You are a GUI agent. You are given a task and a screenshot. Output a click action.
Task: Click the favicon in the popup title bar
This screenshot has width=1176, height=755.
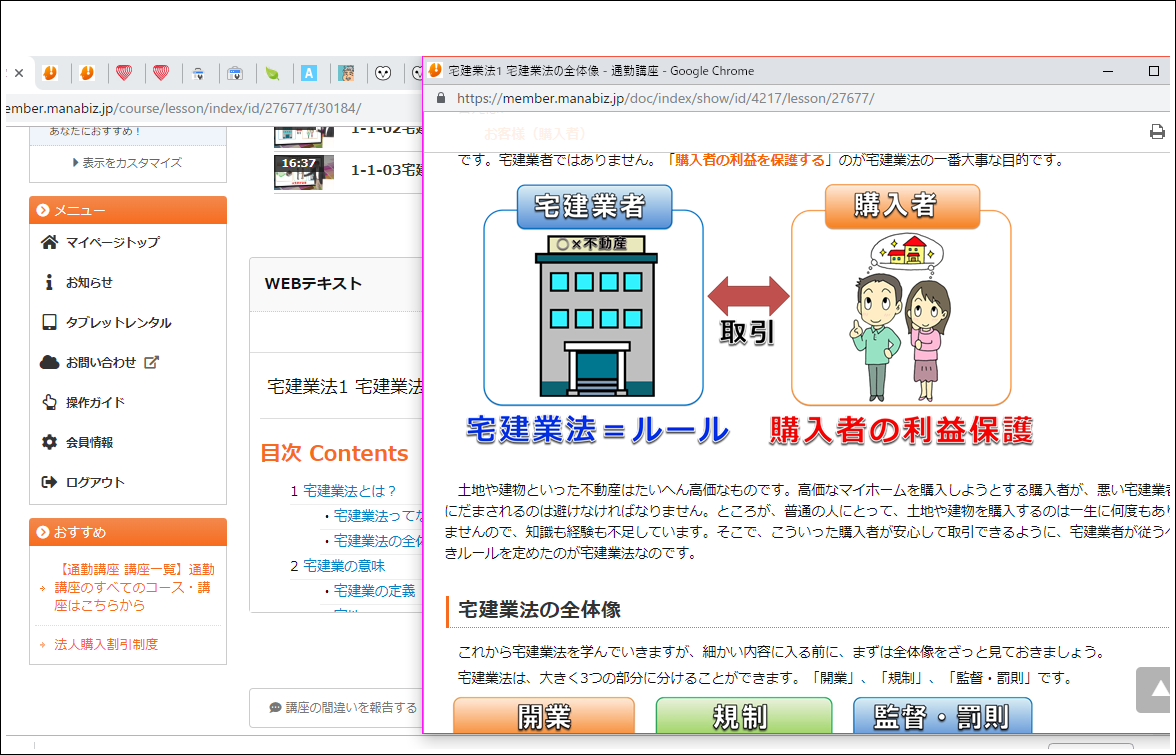[435, 70]
